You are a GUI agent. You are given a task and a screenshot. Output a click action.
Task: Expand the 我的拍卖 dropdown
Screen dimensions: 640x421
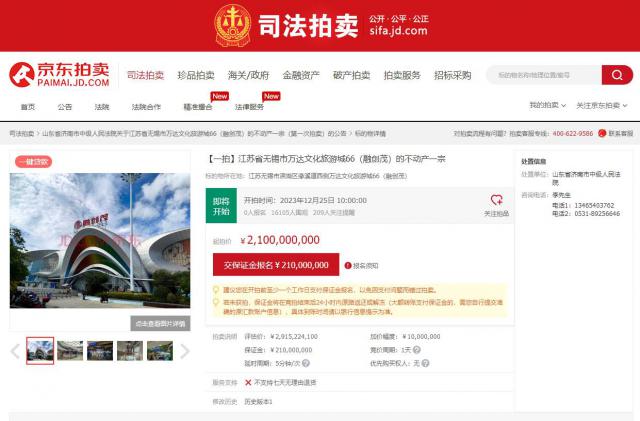click(x=548, y=105)
